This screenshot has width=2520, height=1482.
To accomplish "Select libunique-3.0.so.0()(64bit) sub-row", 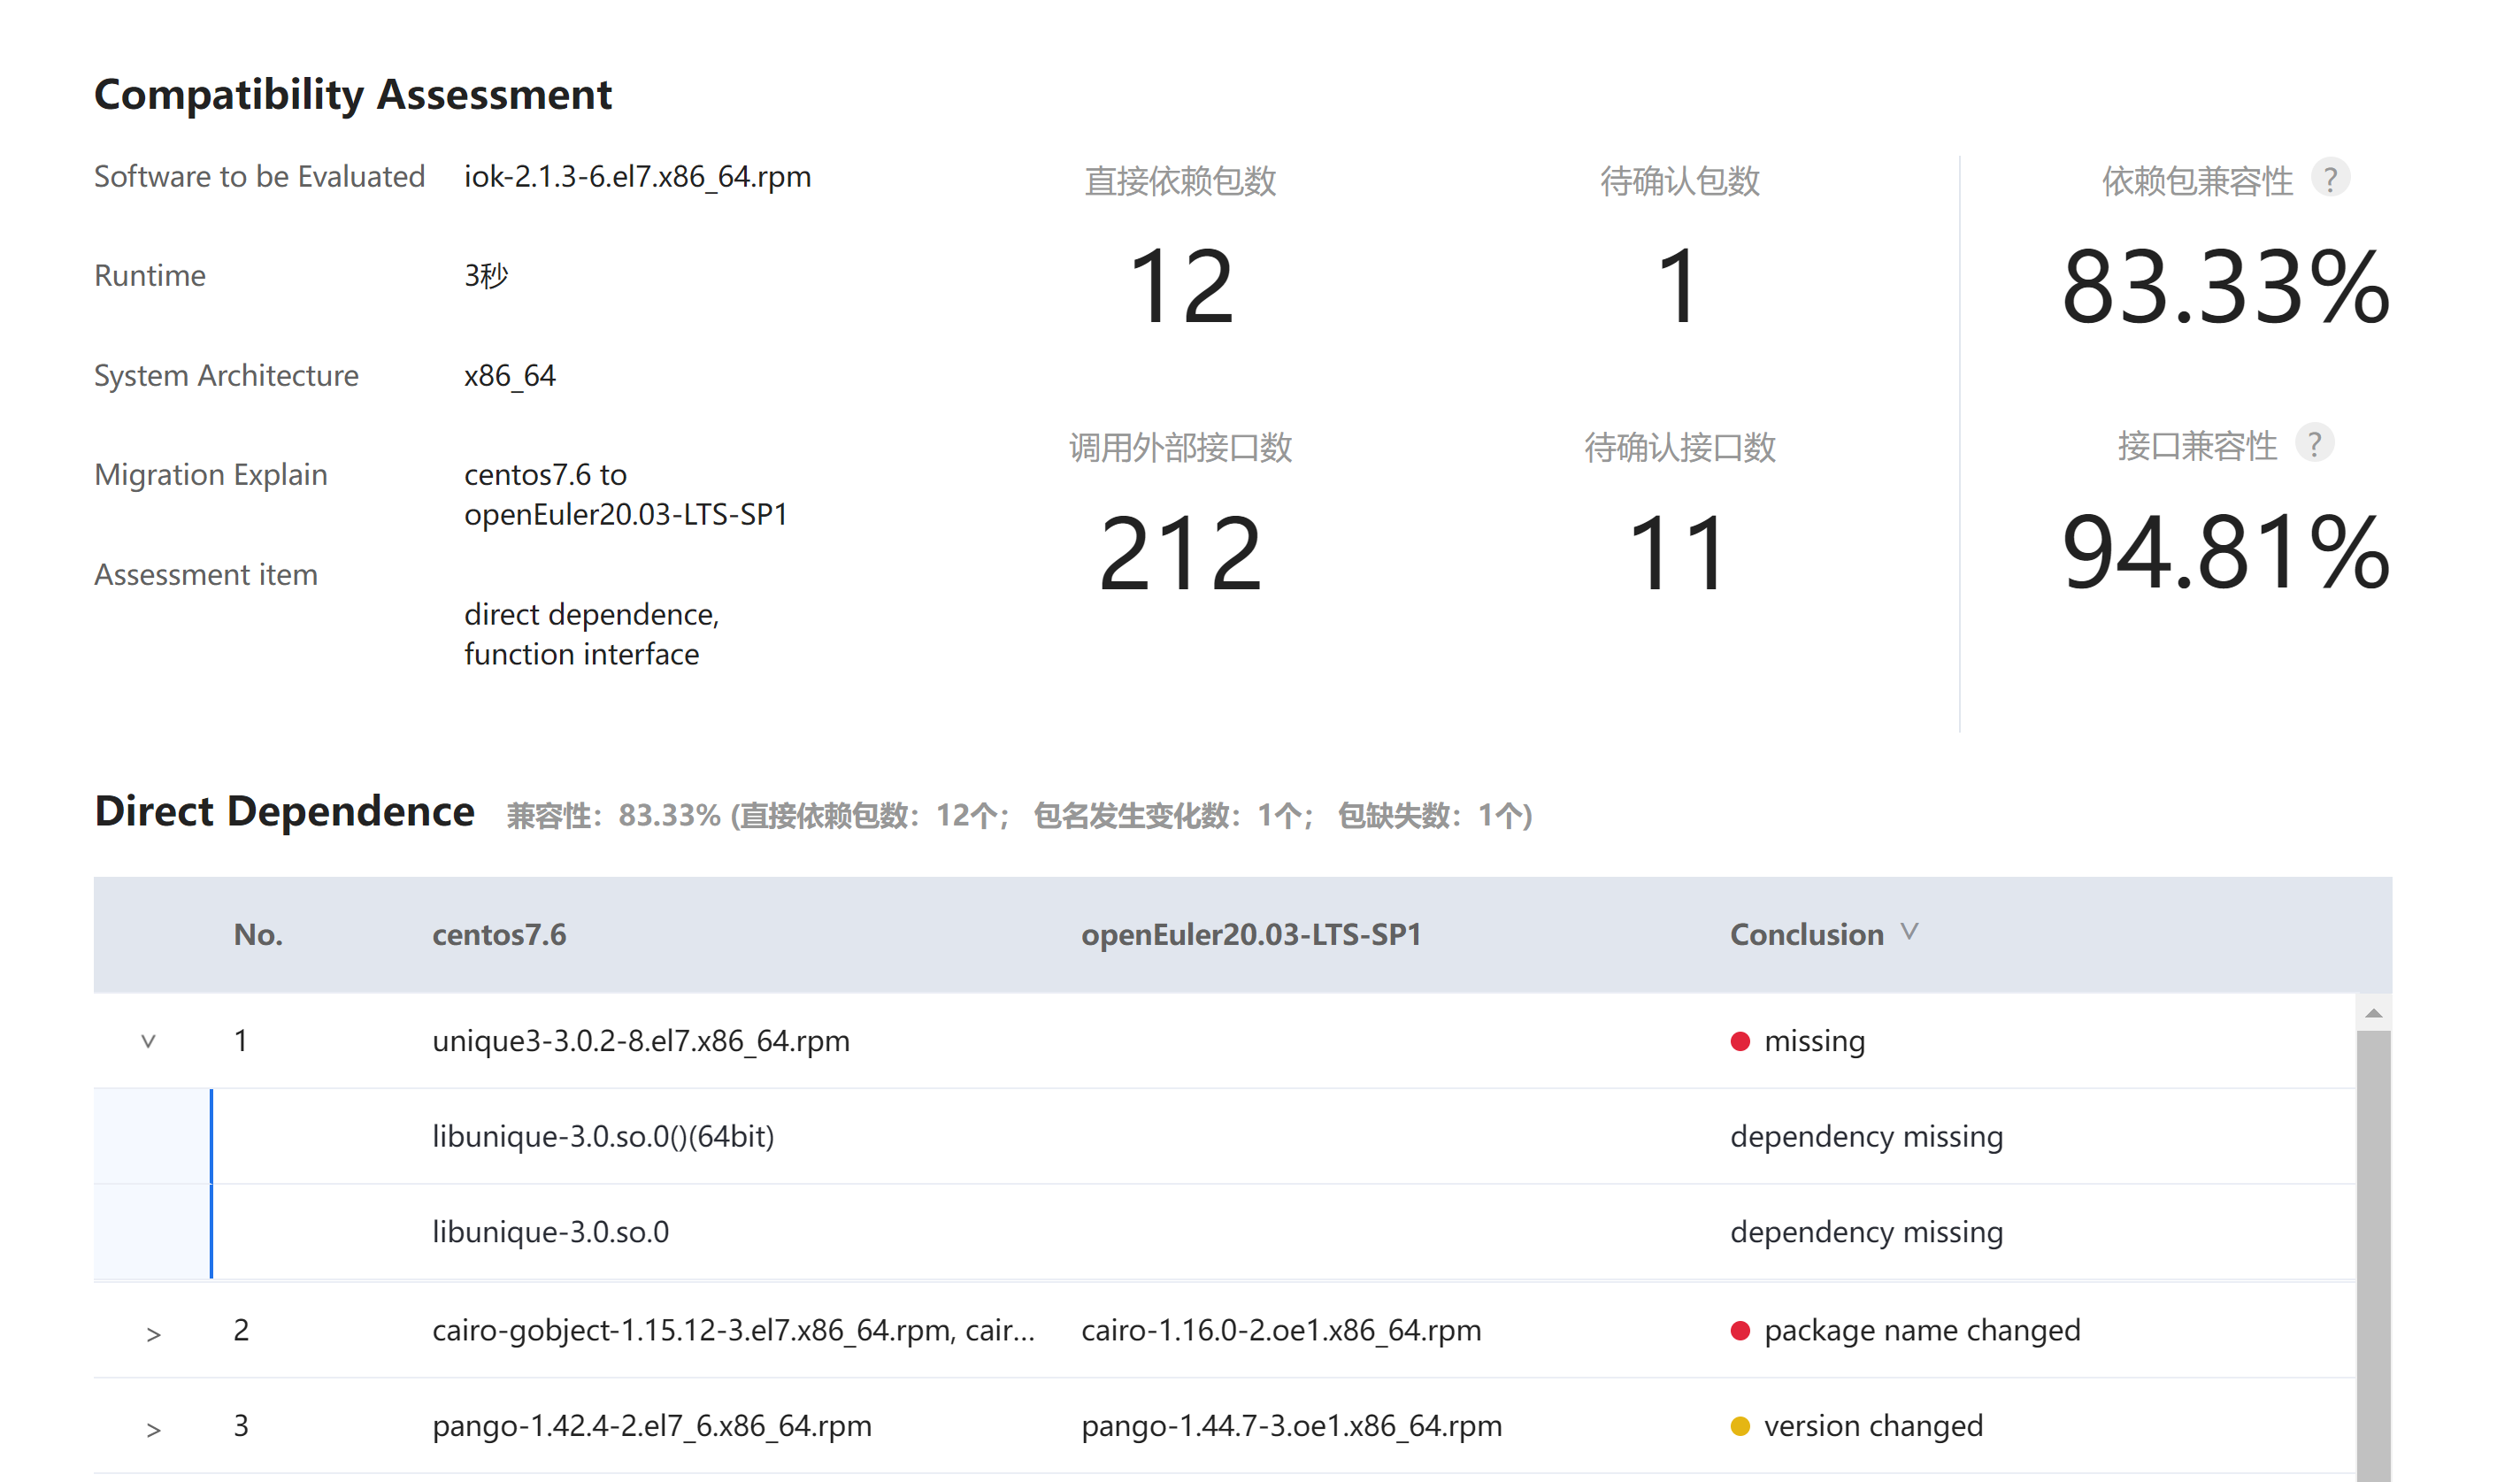I will pos(603,1136).
